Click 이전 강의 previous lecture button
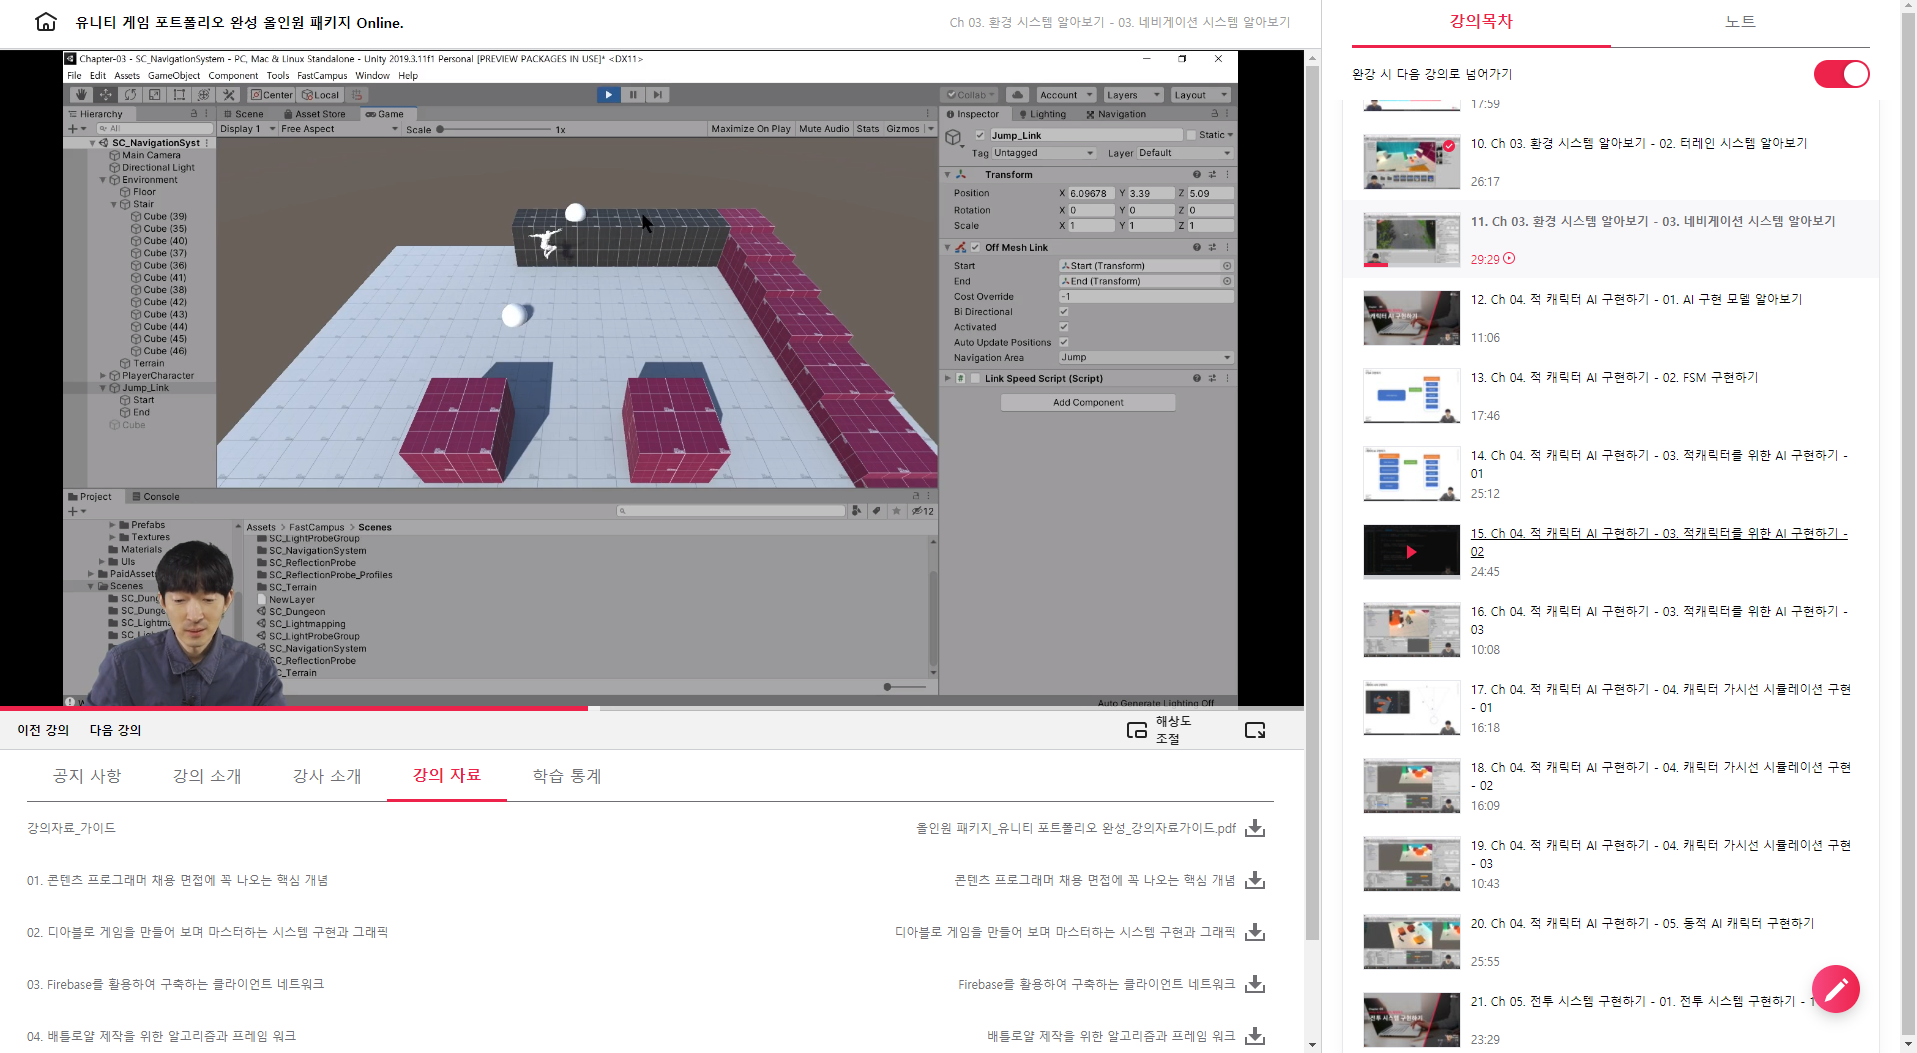Viewport: 1917px width, 1053px height. click(x=43, y=730)
